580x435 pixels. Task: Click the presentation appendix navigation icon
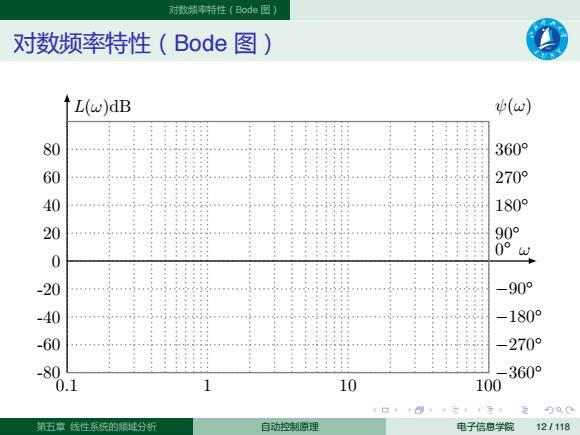(525, 410)
